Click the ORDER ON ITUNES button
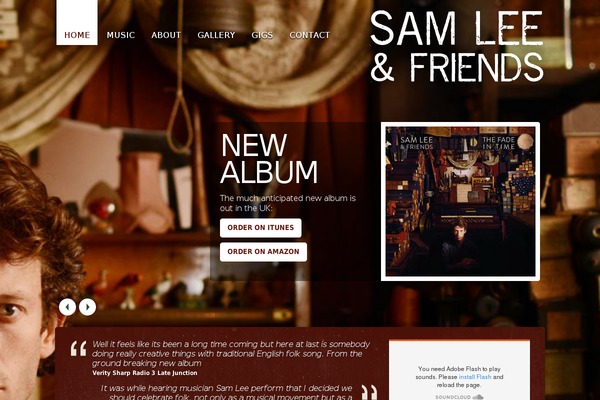 click(261, 228)
